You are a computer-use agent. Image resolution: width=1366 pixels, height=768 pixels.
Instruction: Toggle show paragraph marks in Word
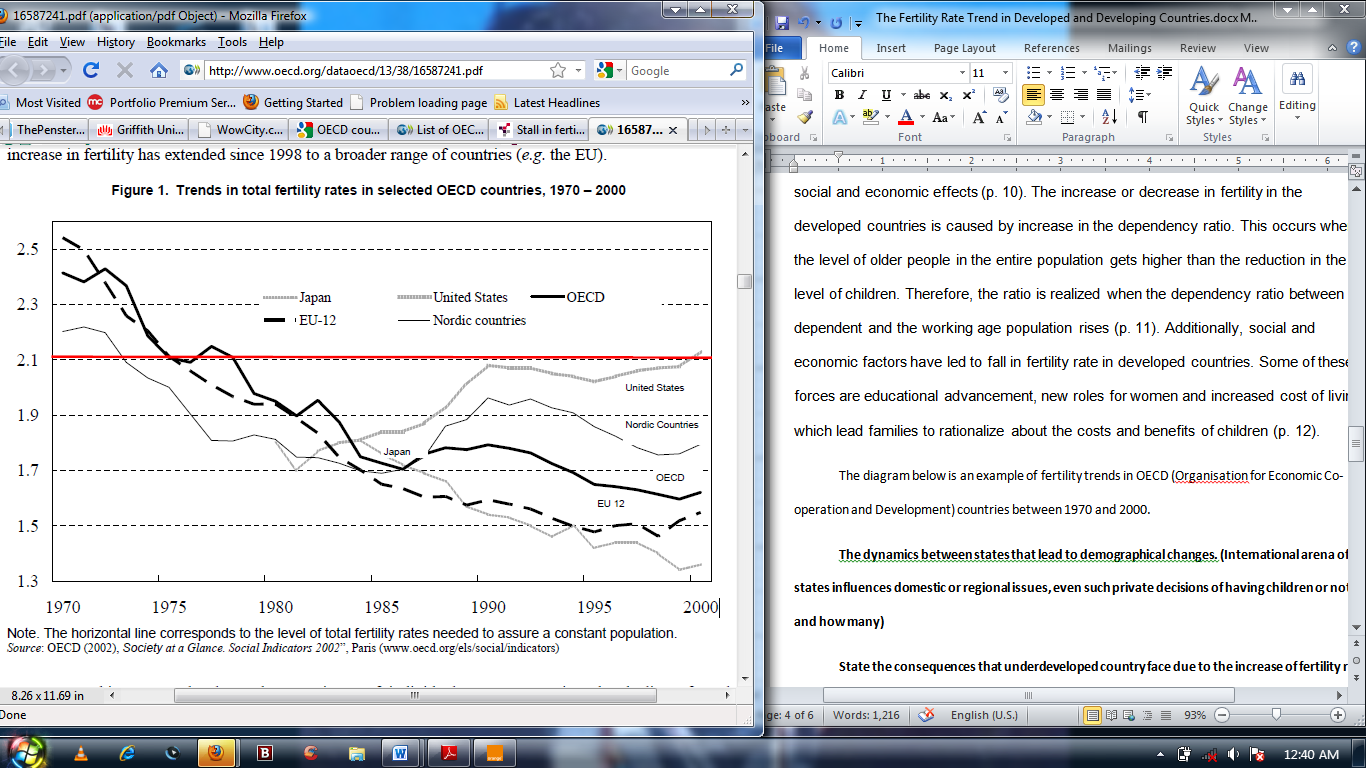point(1142,117)
